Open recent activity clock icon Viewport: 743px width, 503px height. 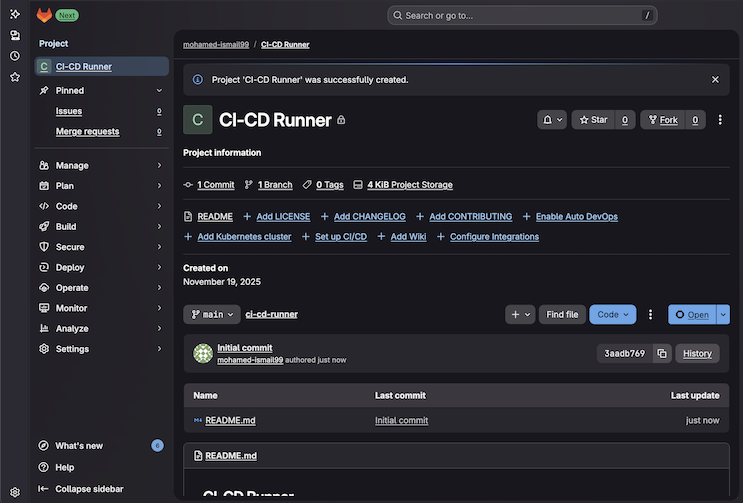point(15,56)
